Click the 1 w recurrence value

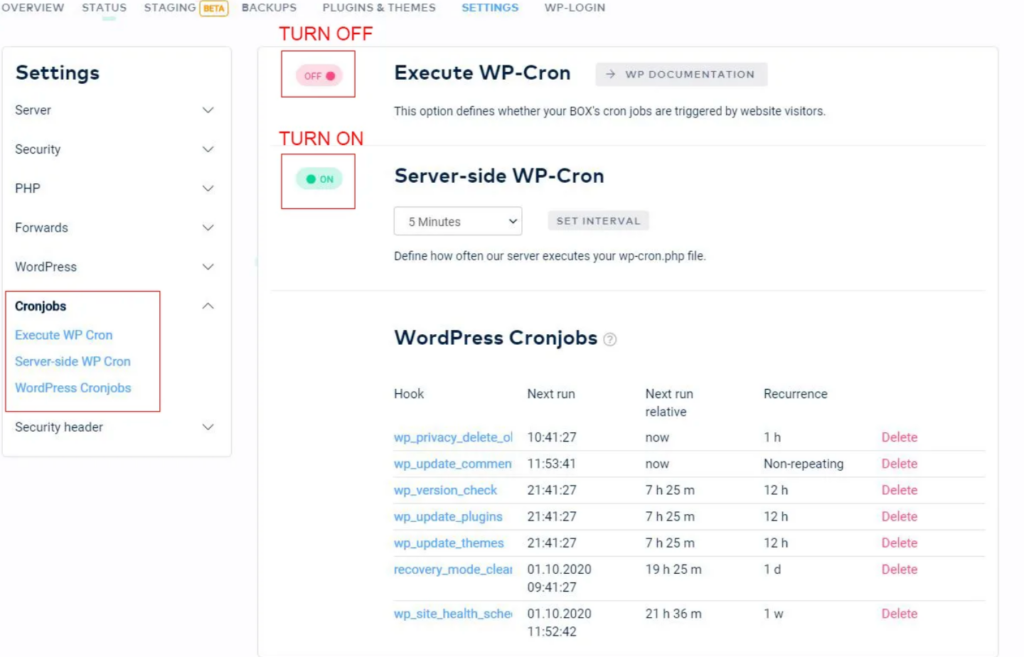[773, 614]
